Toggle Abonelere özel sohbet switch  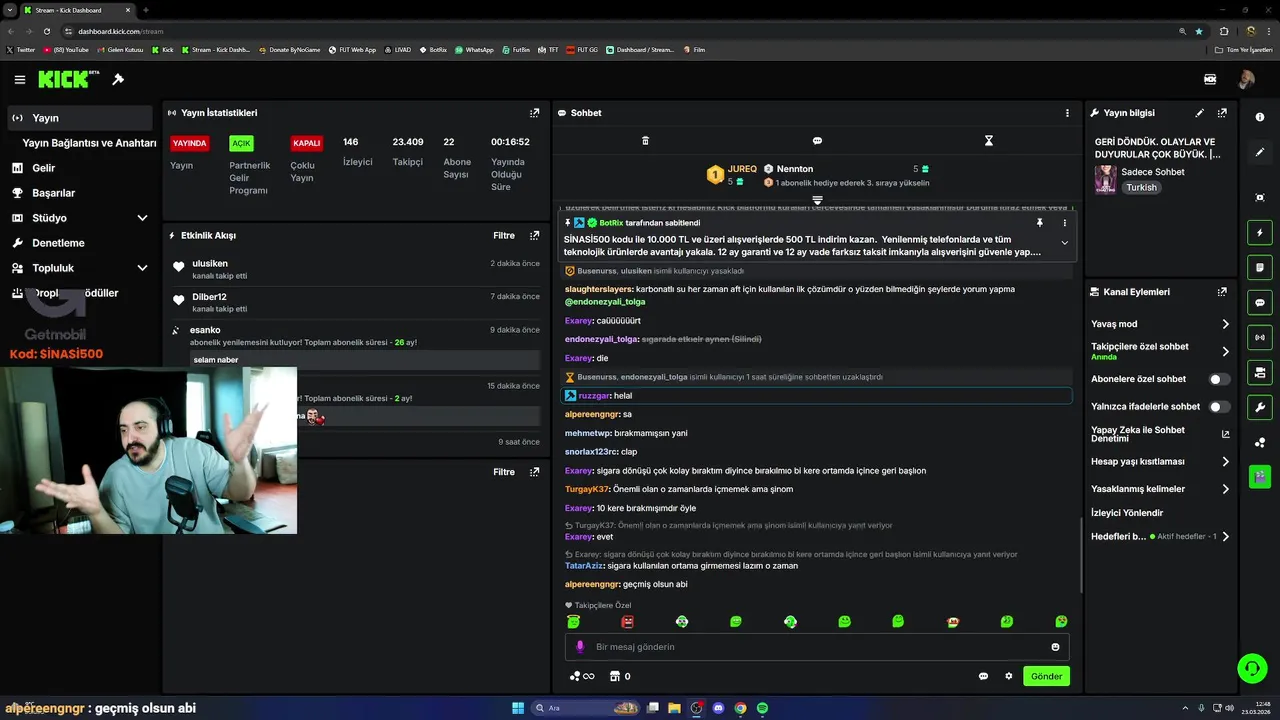click(x=1219, y=379)
